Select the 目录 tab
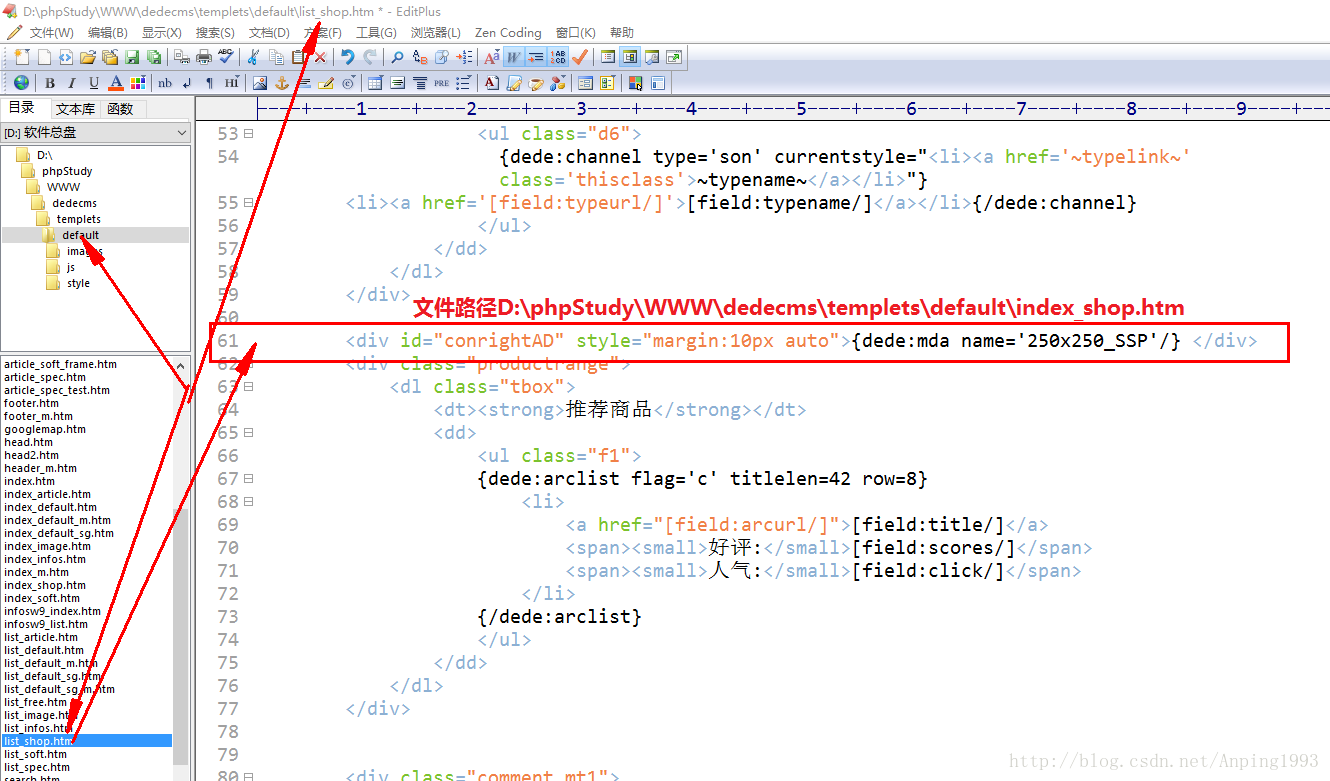 pyautogui.click(x=22, y=108)
